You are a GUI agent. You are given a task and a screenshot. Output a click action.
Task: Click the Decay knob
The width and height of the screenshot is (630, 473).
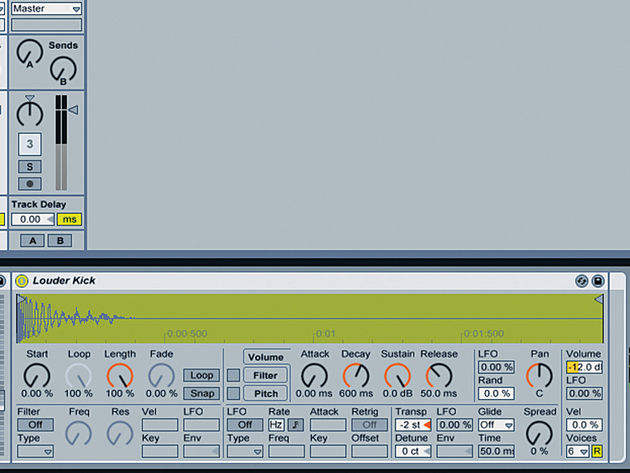click(x=356, y=376)
